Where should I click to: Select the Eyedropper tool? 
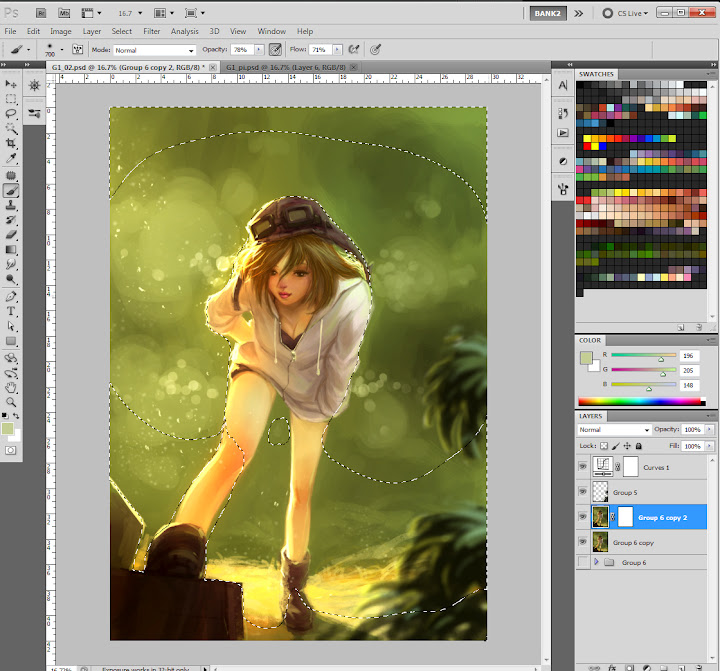tap(11, 159)
